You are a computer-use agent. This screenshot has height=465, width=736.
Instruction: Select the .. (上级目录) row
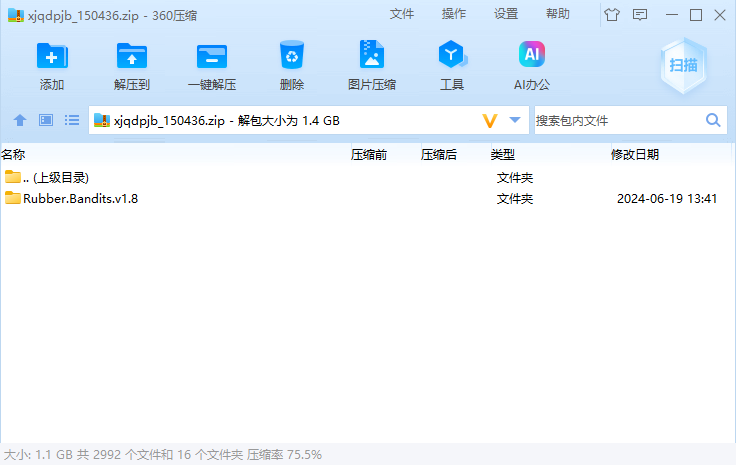point(366,177)
